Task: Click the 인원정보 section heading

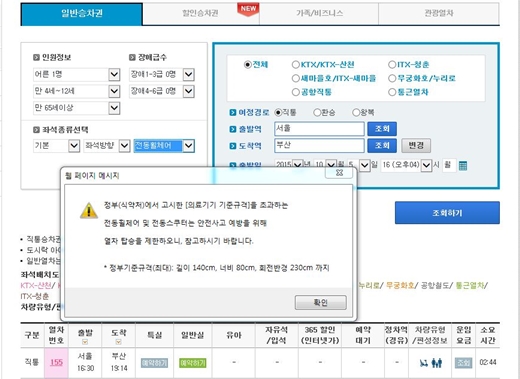Action: click(x=56, y=57)
